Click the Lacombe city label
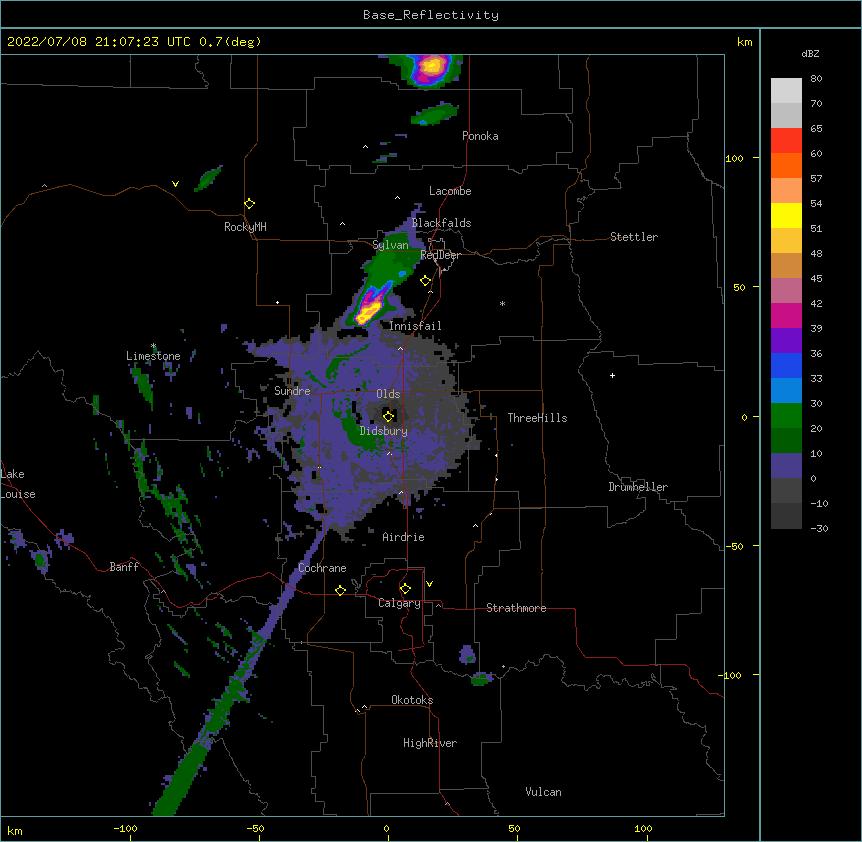Screen dimensions: 862x842 450,191
